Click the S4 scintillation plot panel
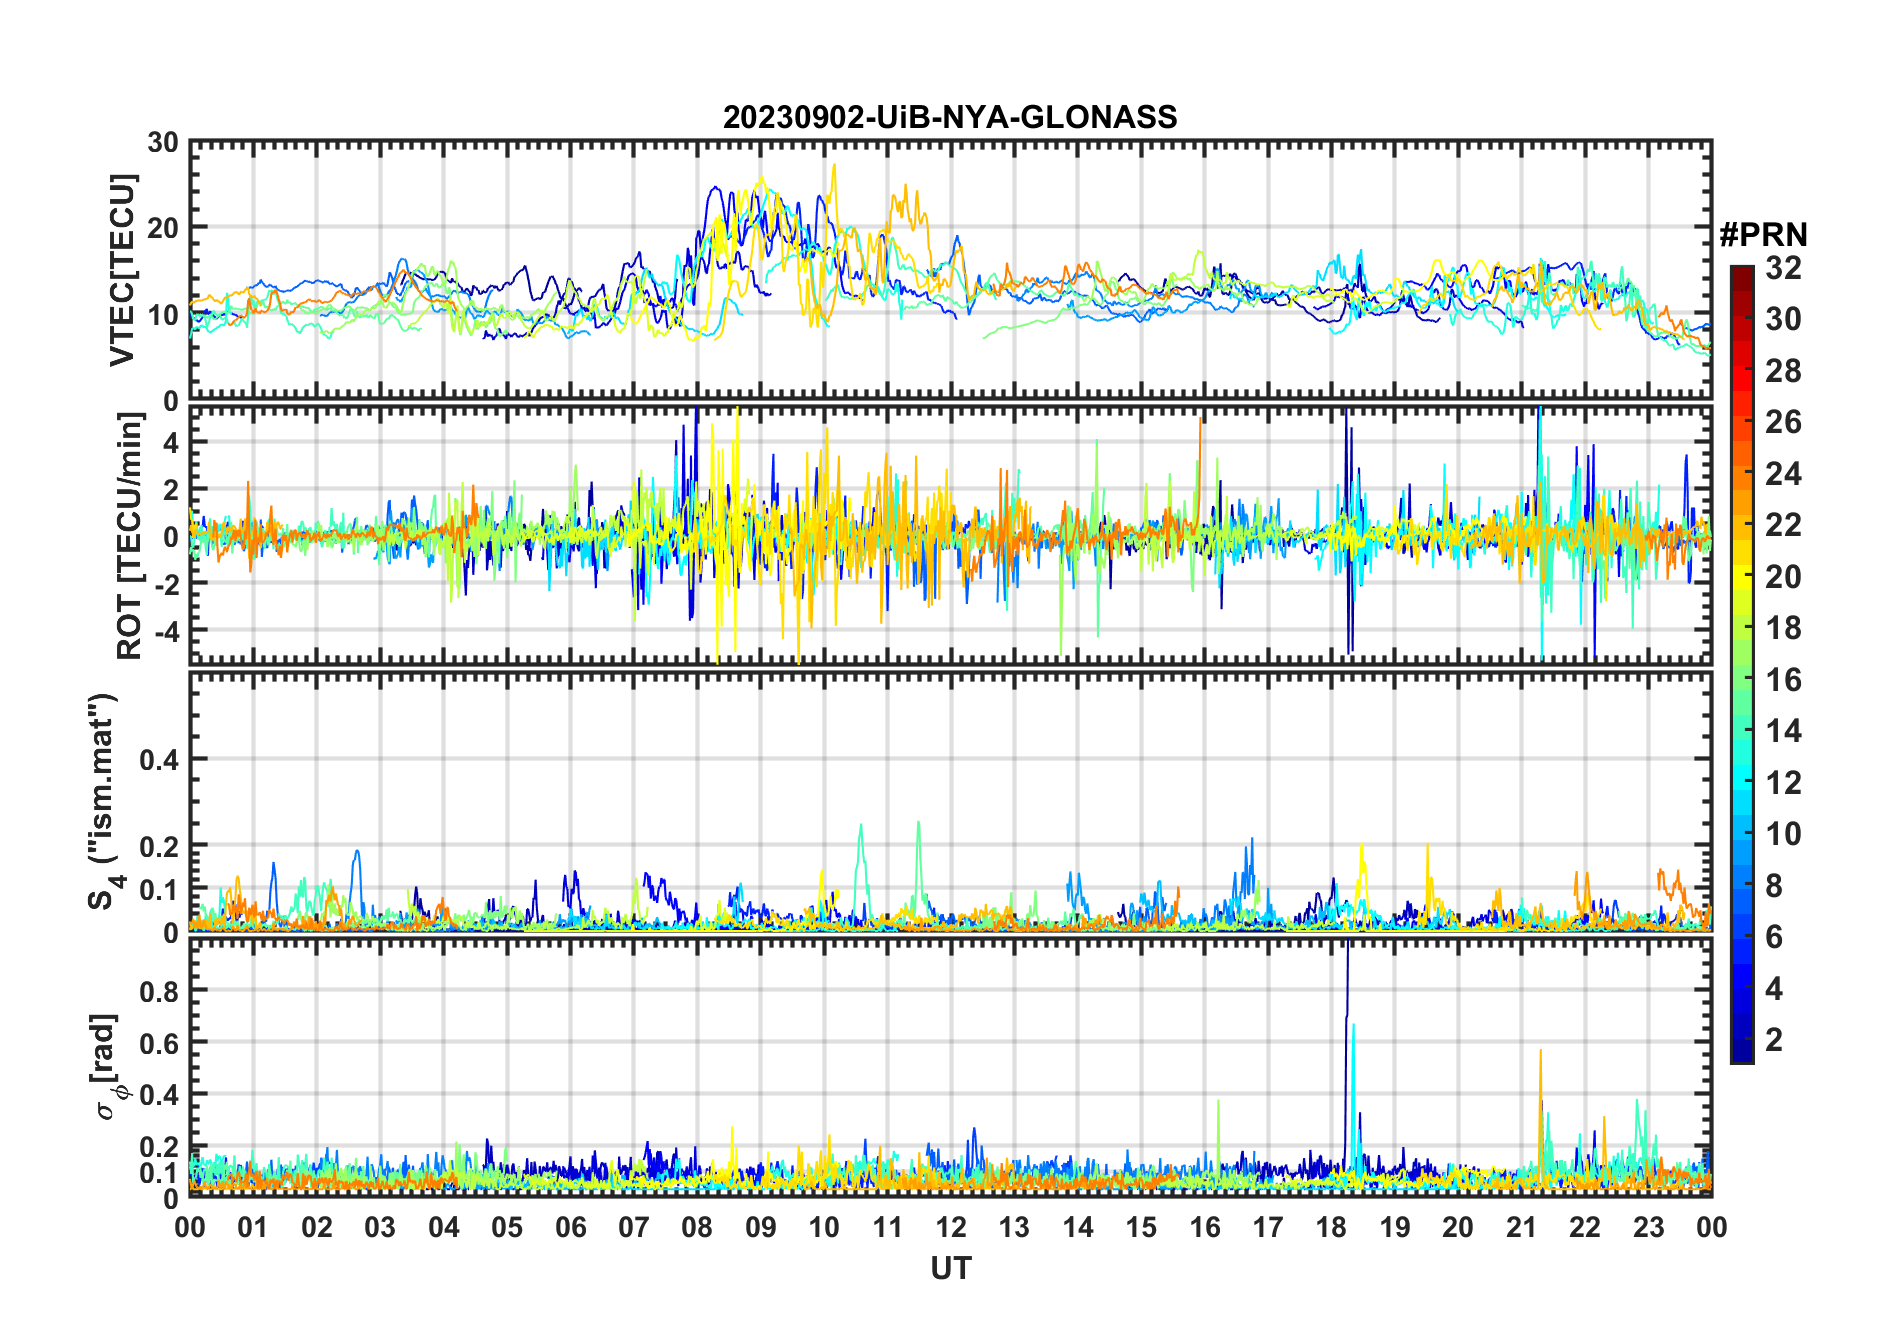 coord(951,801)
